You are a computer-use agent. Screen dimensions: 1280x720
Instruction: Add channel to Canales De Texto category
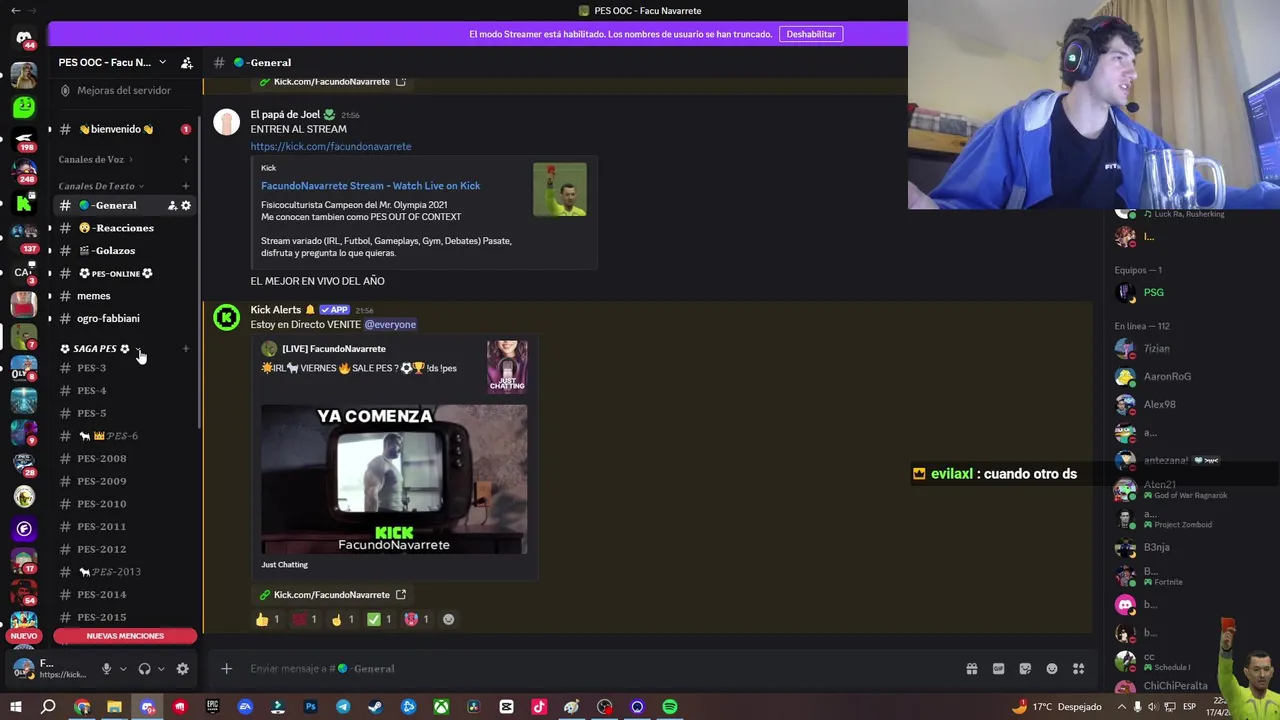(185, 186)
